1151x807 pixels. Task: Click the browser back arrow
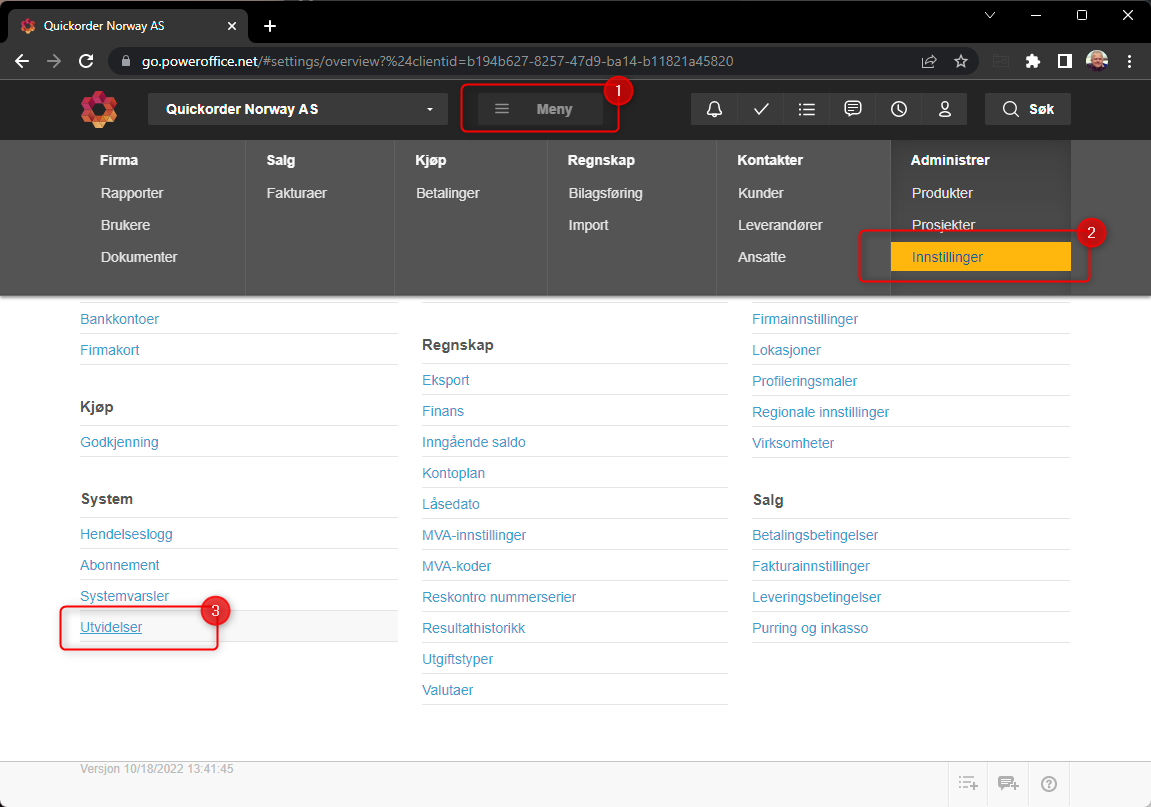(22, 61)
